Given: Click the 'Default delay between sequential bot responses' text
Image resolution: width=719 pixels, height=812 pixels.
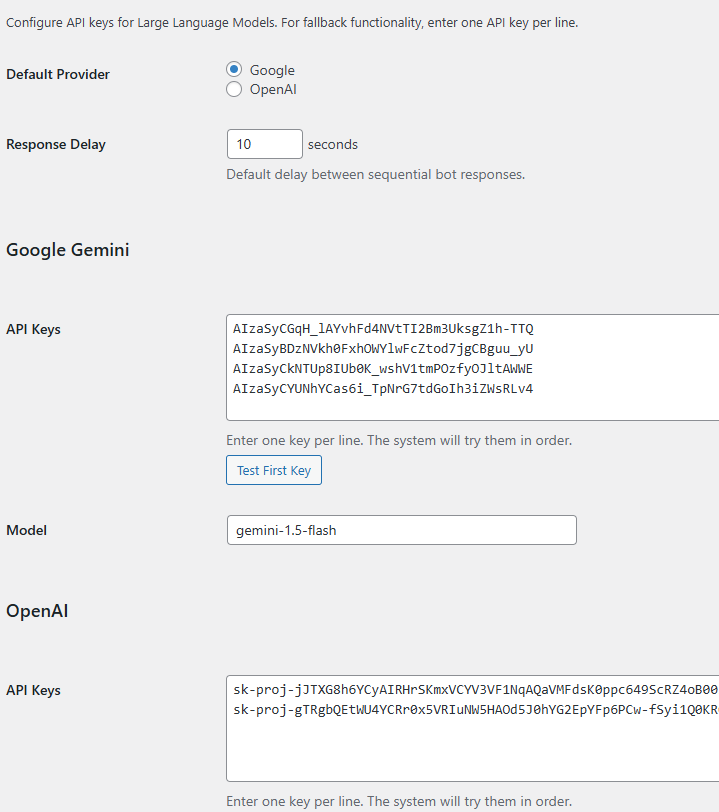Looking at the screenshot, I should [x=376, y=175].
